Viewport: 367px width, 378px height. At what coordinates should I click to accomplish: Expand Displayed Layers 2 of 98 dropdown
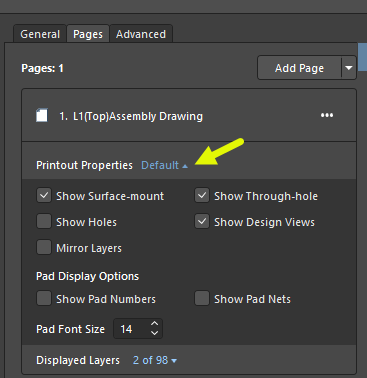pos(155,360)
